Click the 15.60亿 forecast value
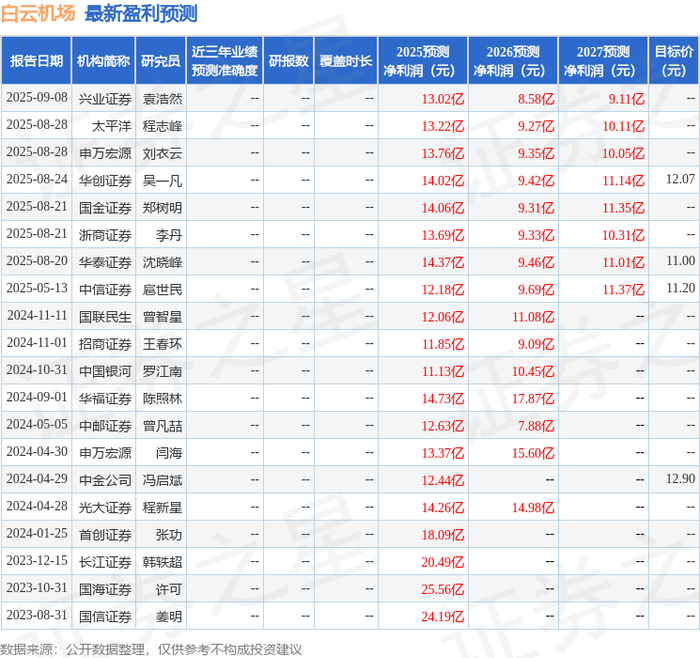This screenshot has height=658, width=700. click(x=533, y=453)
